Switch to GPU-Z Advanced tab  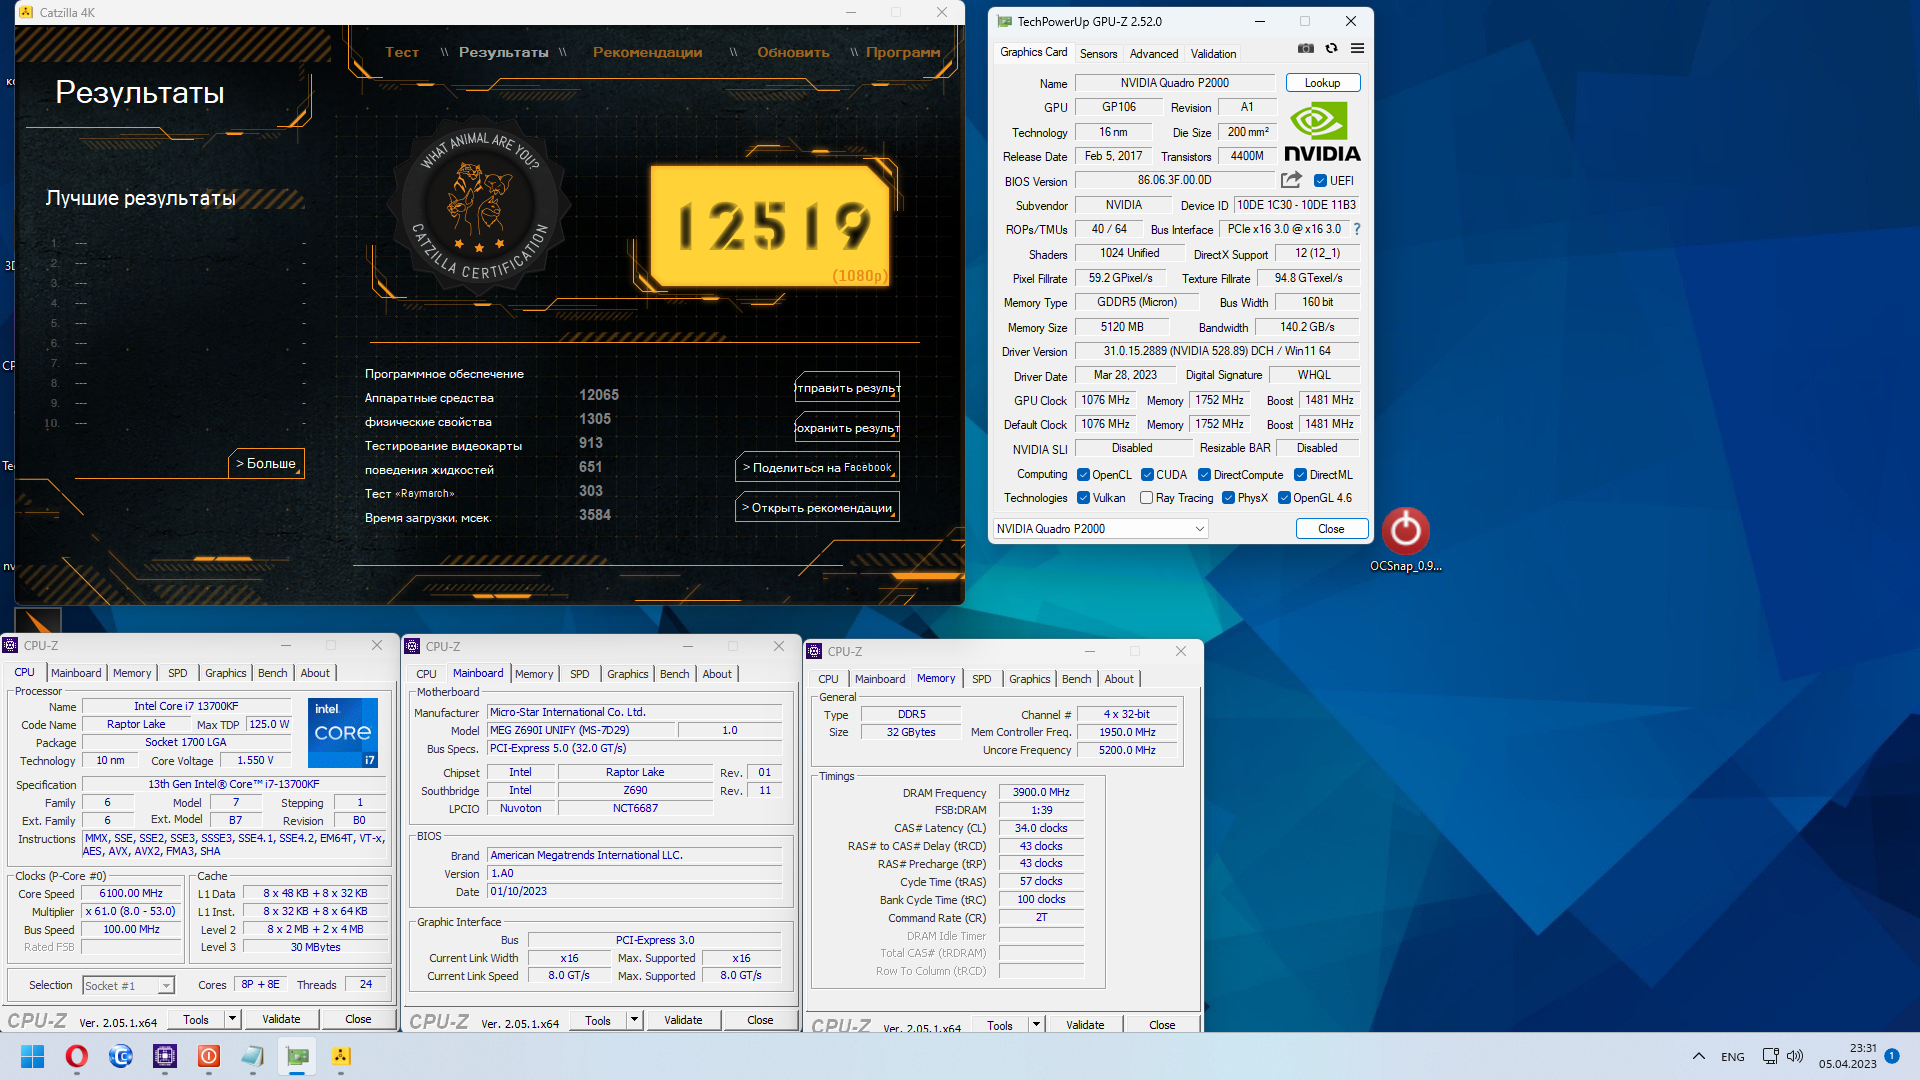coord(1154,54)
